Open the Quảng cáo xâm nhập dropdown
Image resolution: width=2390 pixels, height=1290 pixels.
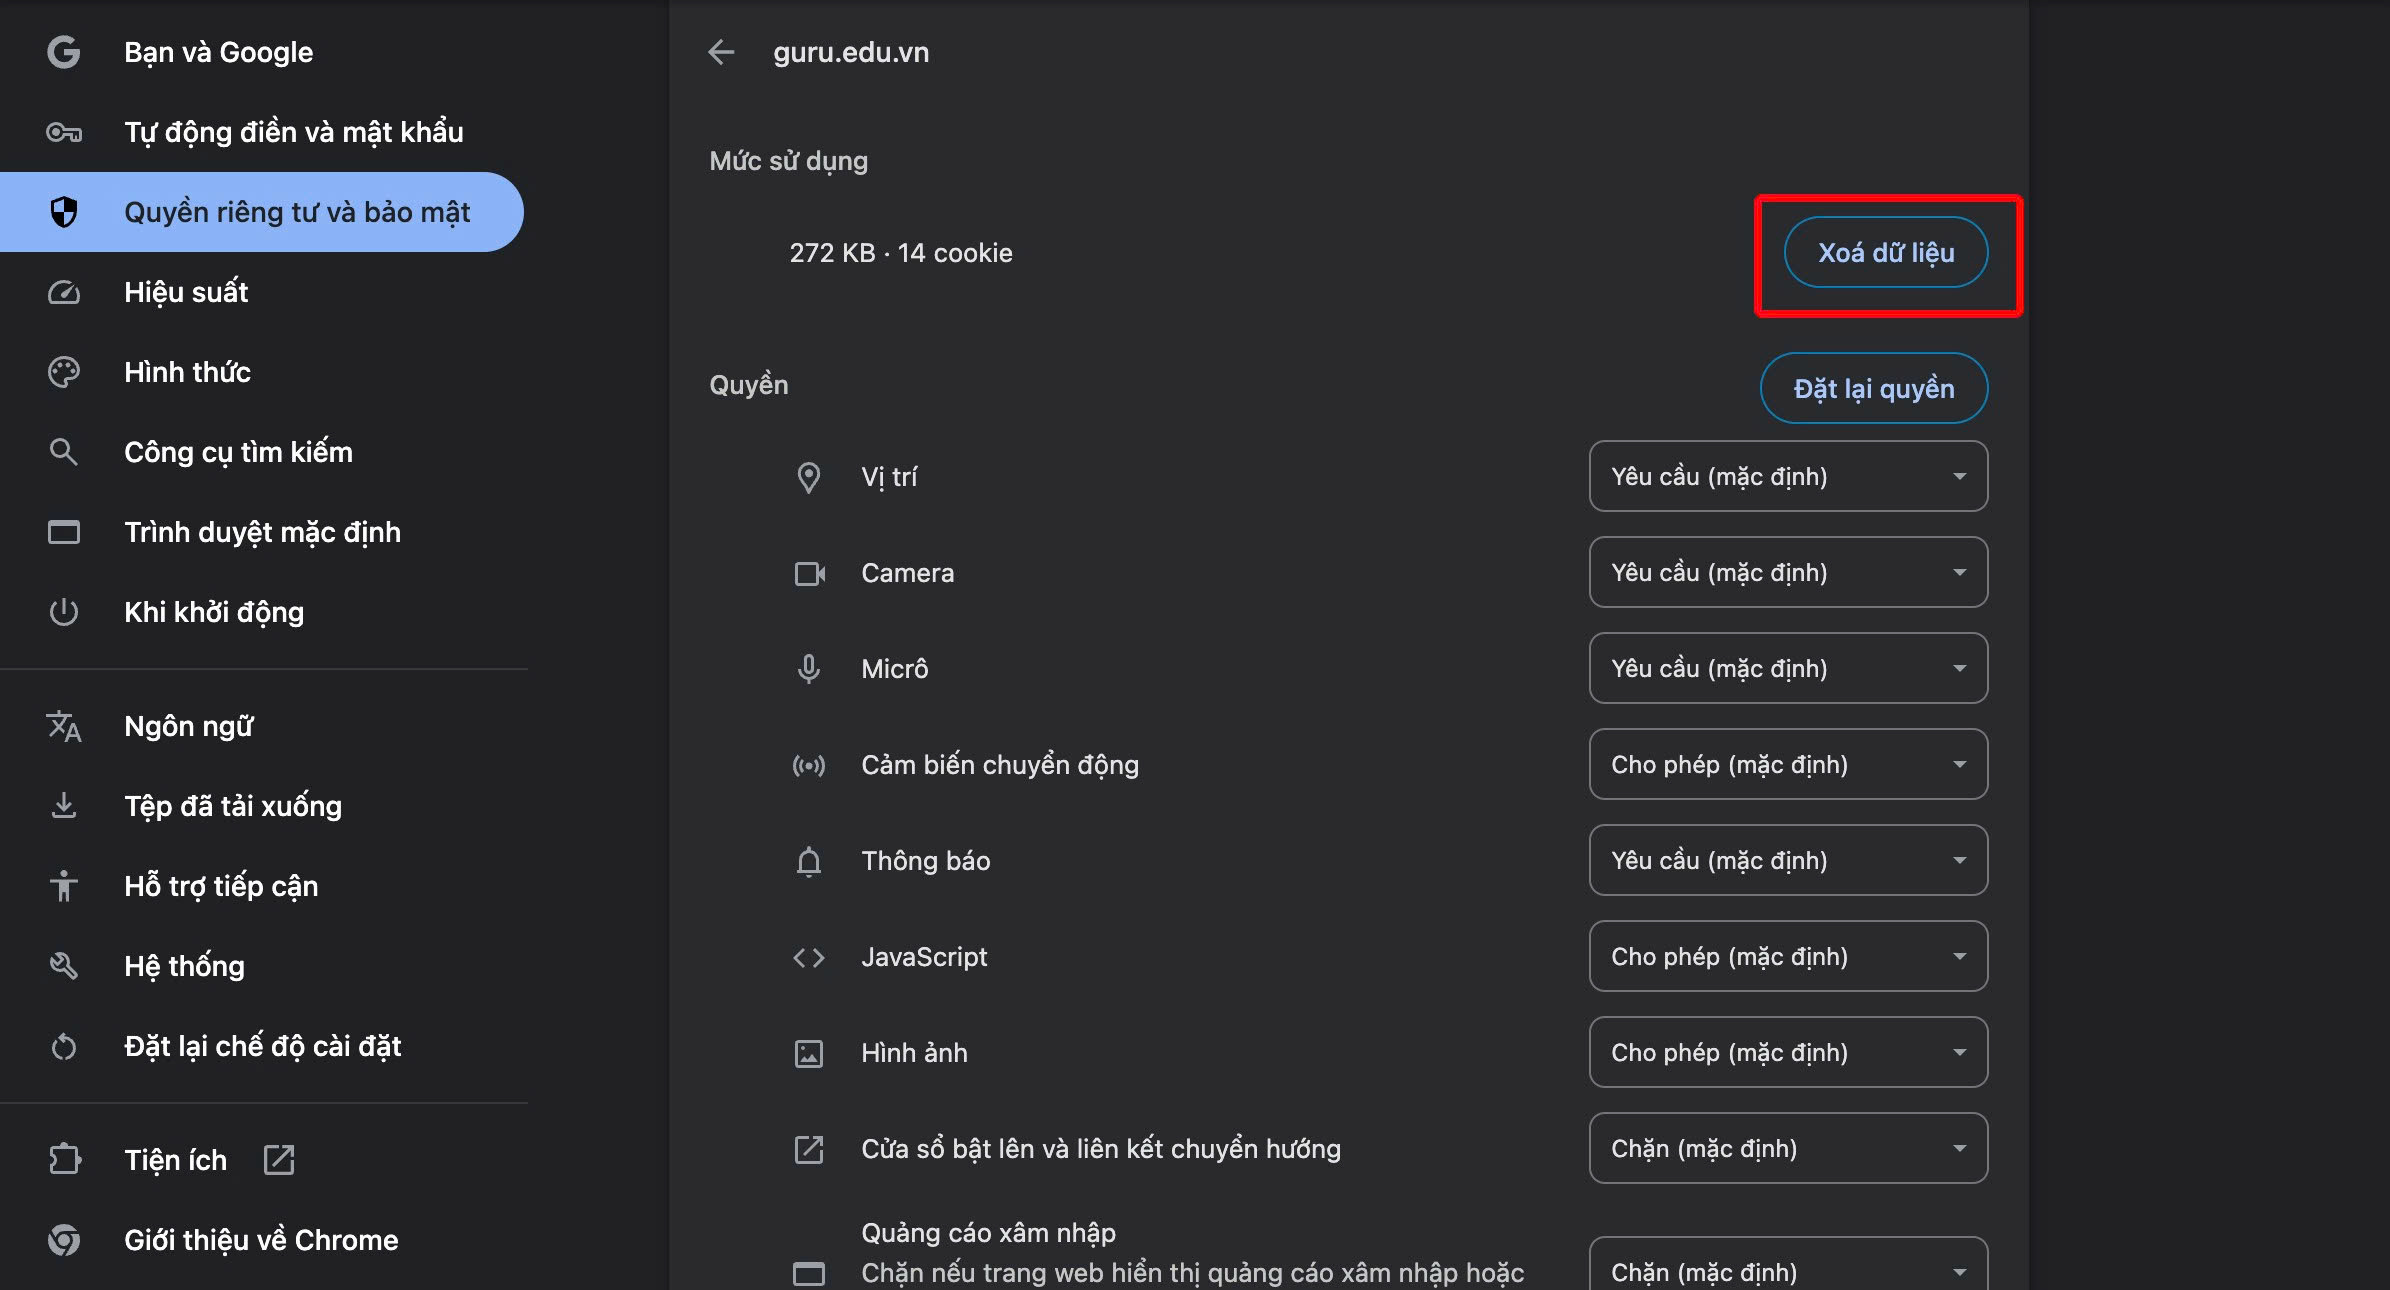click(x=1788, y=1265)
